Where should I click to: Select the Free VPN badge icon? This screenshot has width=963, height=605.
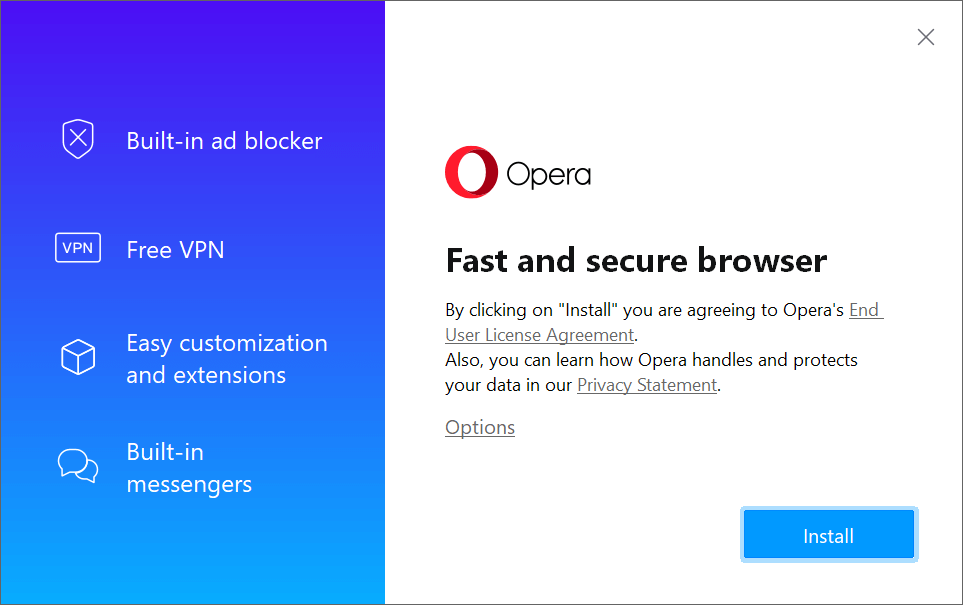[78, 247]
